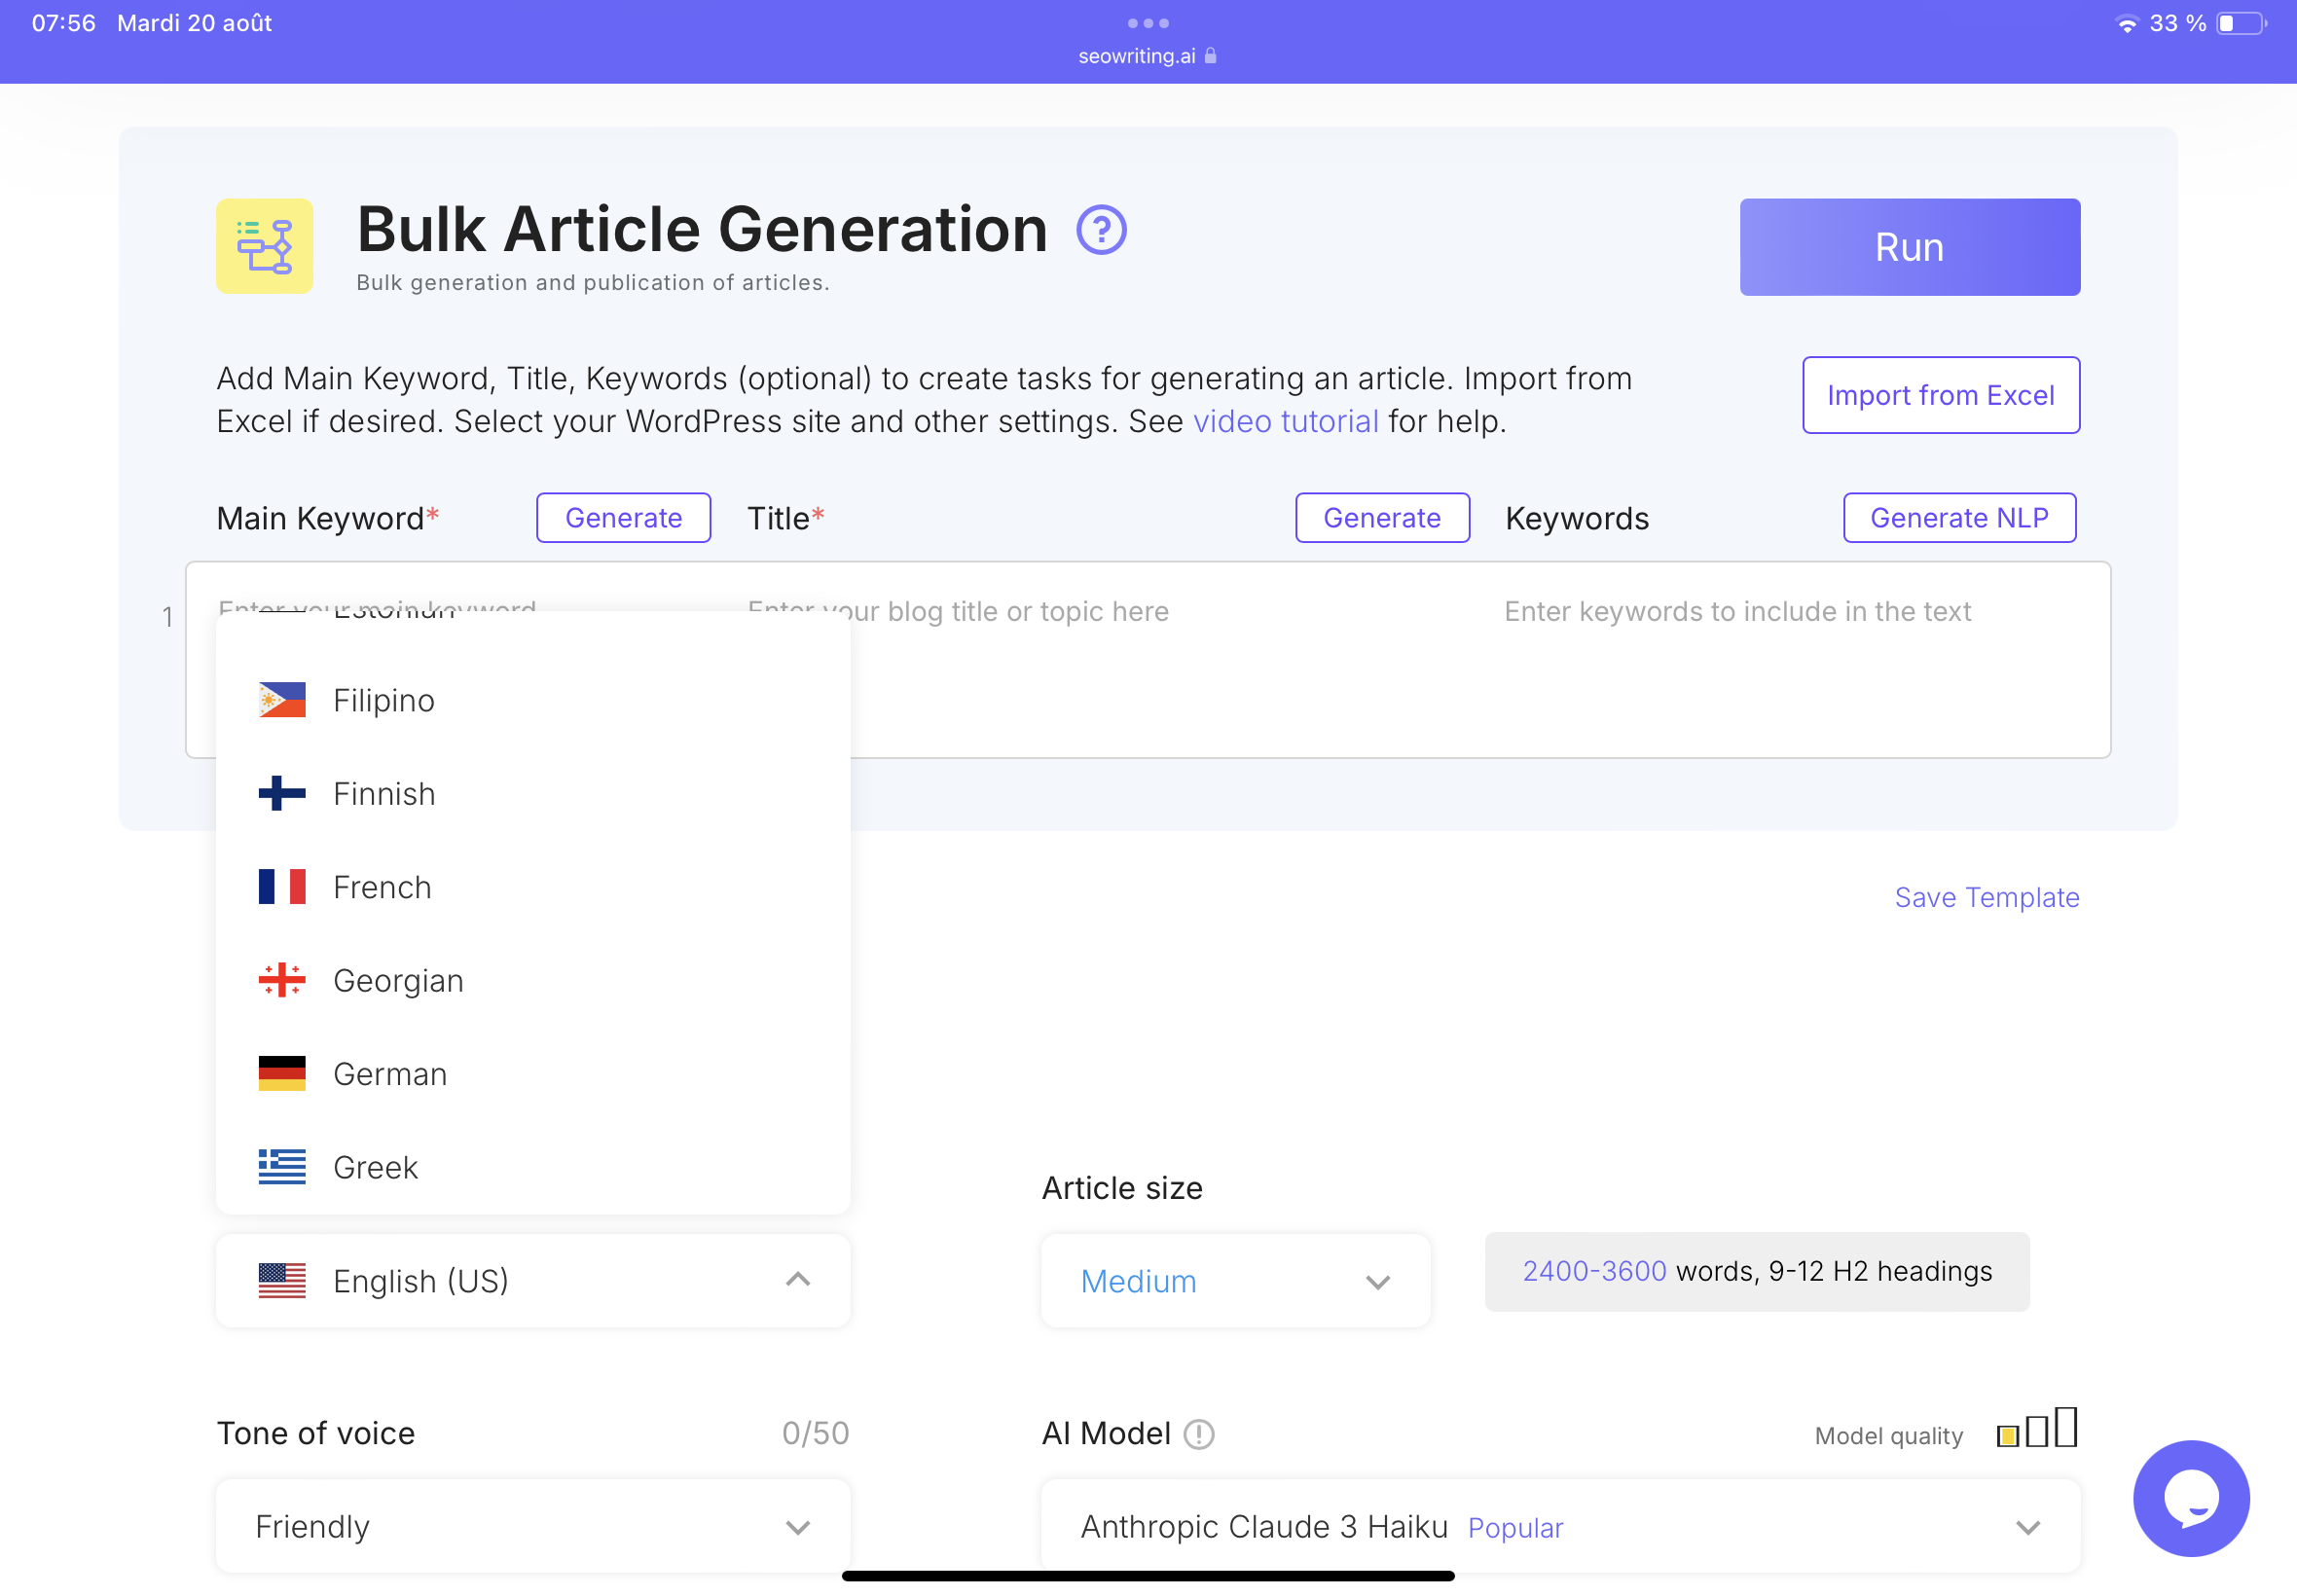
Task: Click Save Template option
Action: click(1987, 896)
